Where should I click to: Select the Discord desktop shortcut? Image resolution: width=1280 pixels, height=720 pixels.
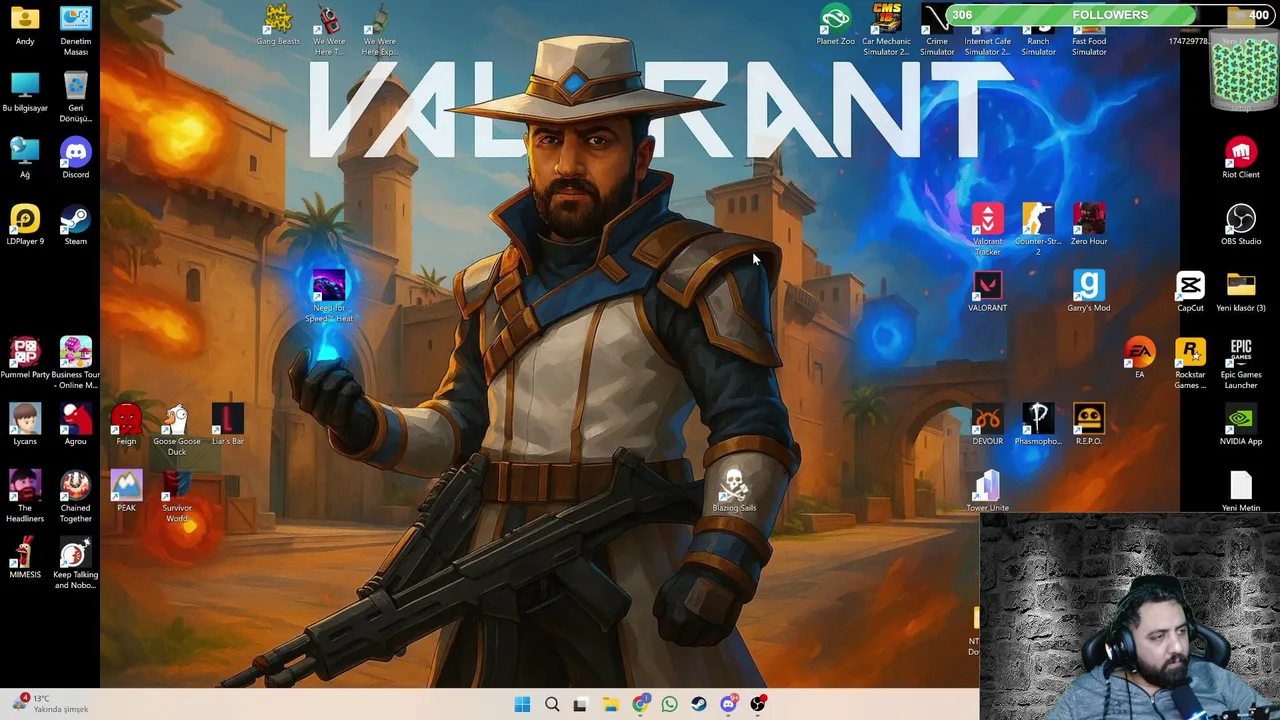tap(76, 159)
